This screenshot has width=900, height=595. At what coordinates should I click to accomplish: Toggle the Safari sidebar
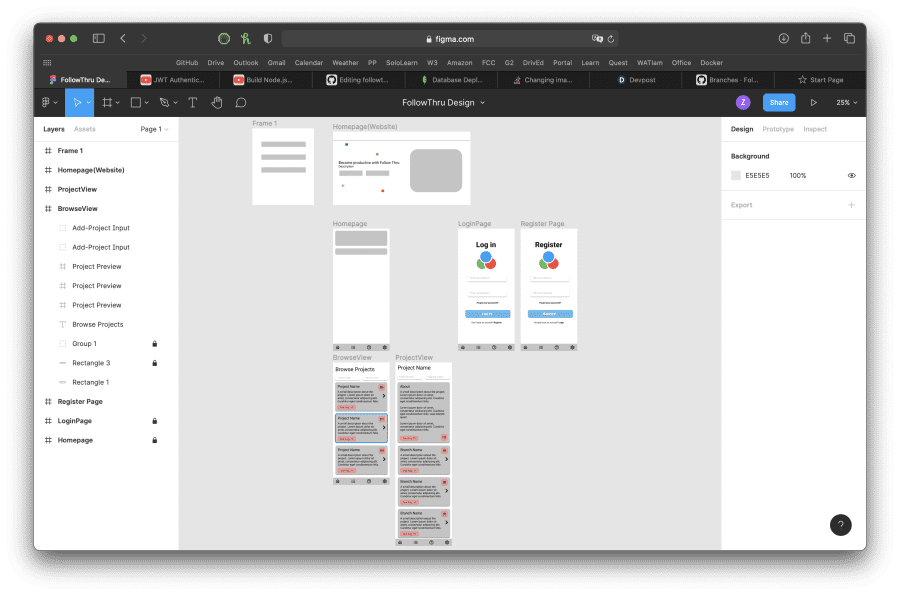click(99, 38)
